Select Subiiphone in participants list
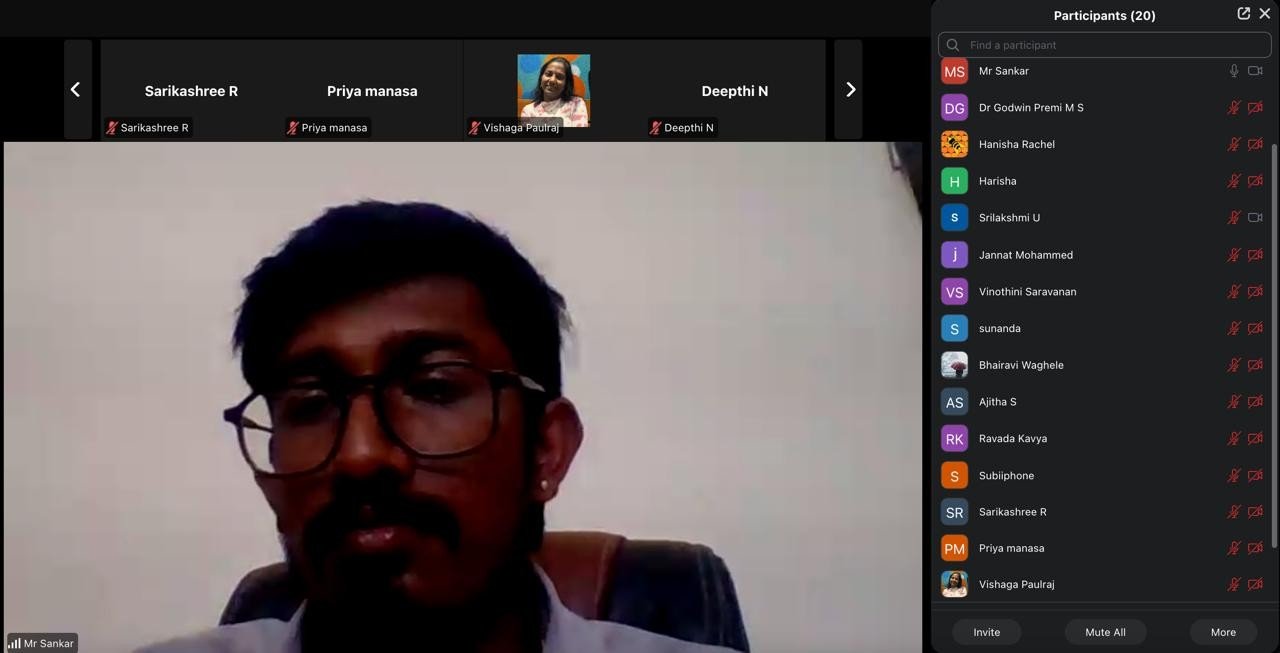Screen dimensions: 1280x653 tap(1104, 475)
